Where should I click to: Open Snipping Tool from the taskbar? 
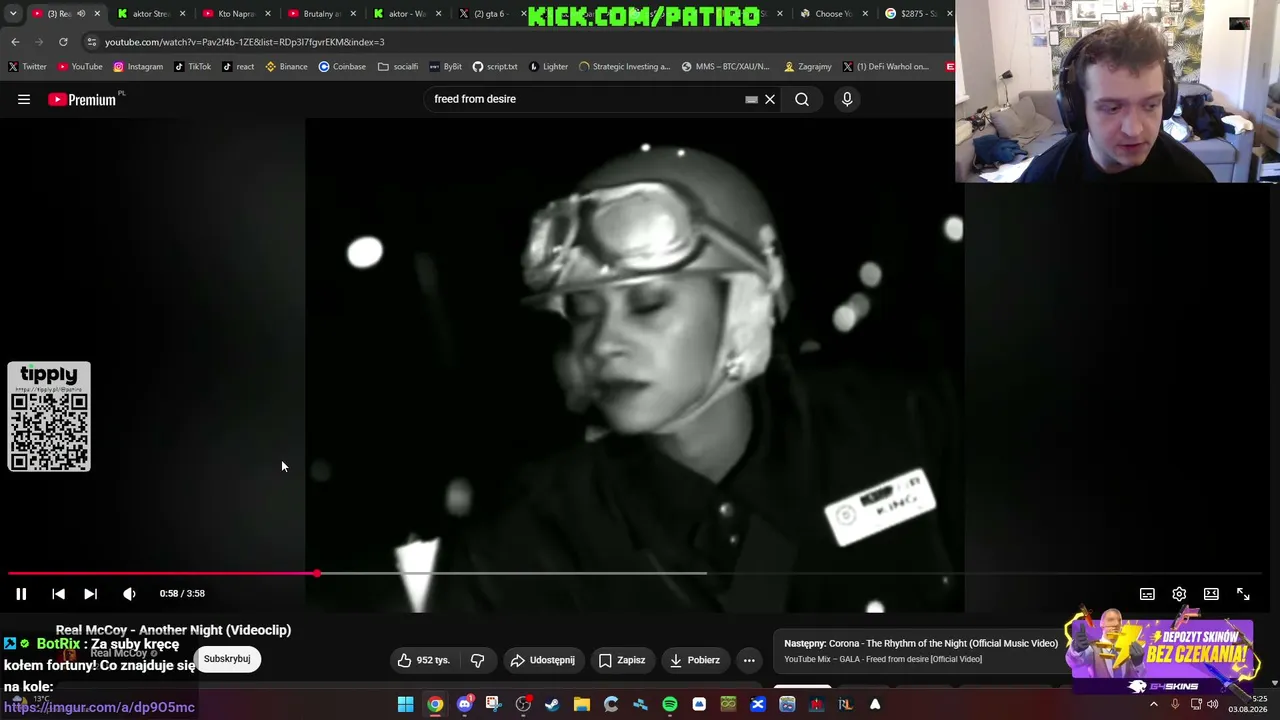click(493, 705)
